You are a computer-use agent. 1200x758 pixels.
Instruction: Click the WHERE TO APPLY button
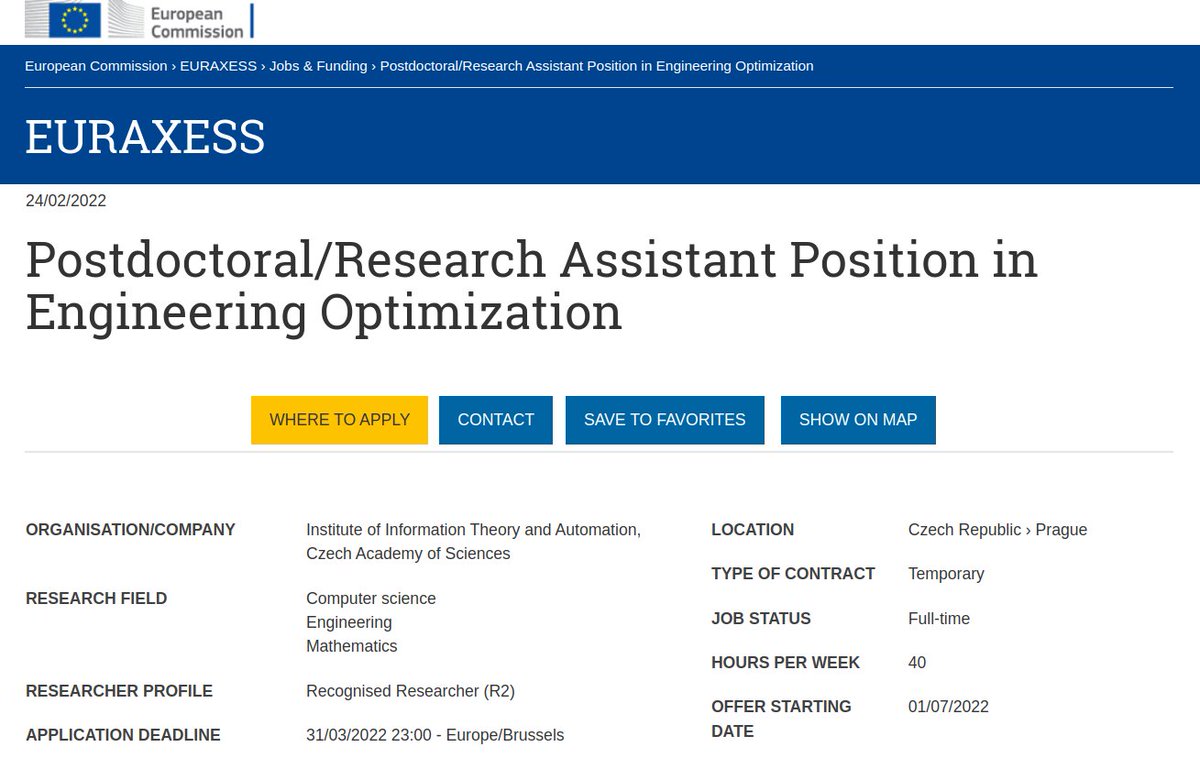(x=340, y=420)
